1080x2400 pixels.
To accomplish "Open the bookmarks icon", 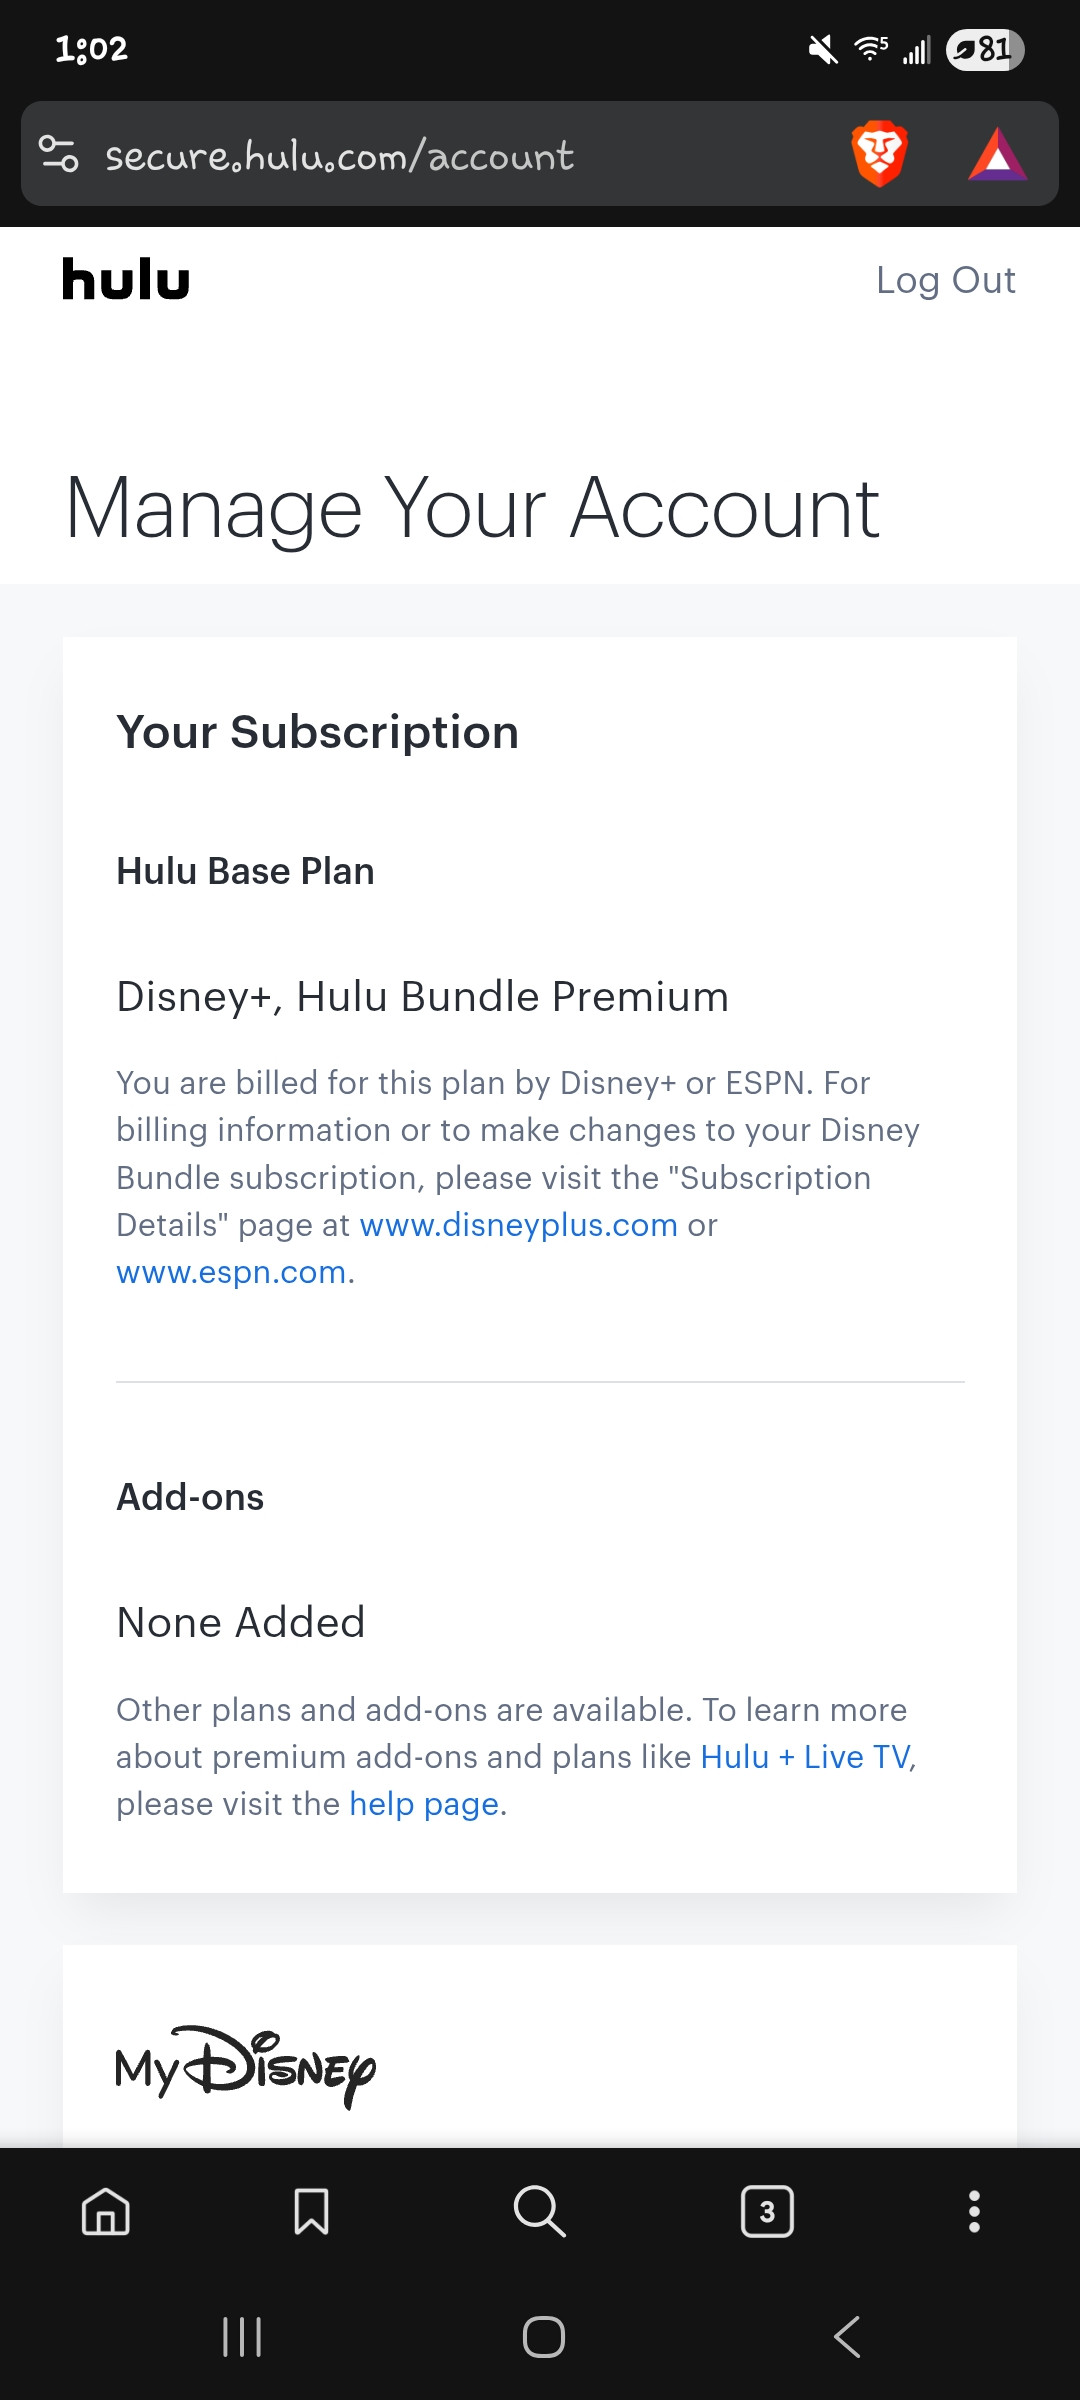I will [311, 2211].
